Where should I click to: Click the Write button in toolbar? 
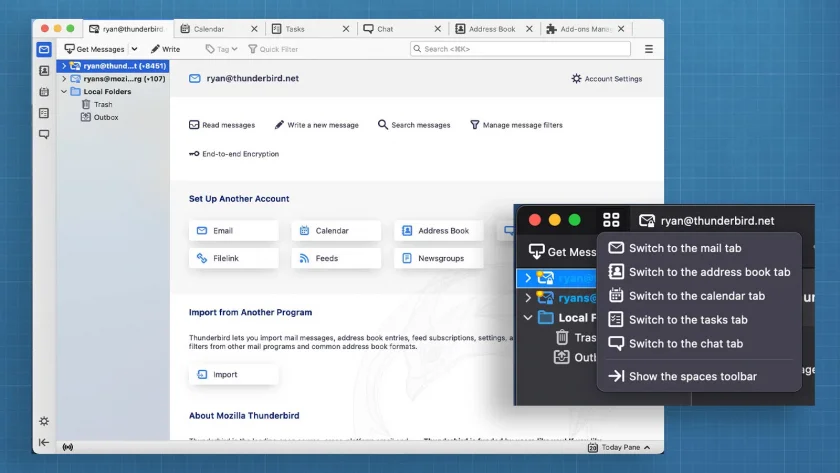pos(165,49)
